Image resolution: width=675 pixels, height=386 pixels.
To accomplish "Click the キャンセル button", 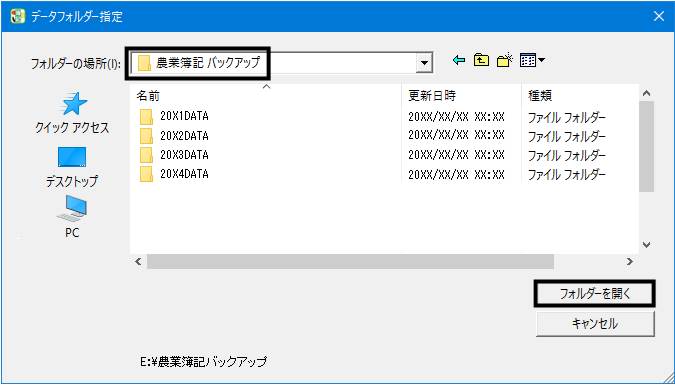I will click(x=594, y=324).
